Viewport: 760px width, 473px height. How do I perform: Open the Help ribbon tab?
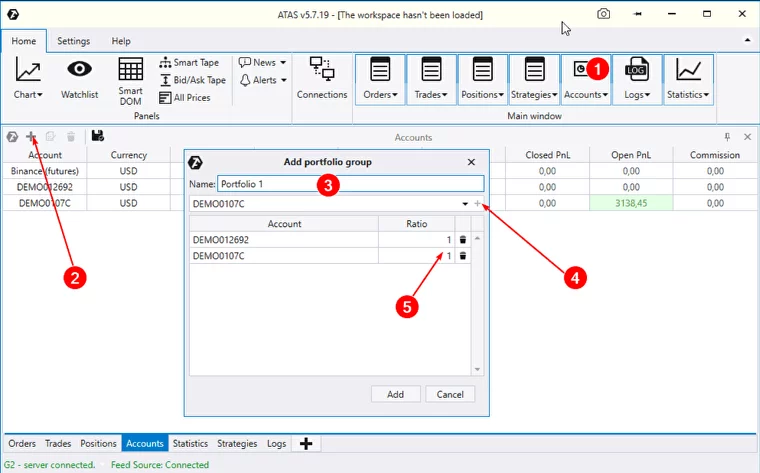pyautogui.click(x=121, y=41)
